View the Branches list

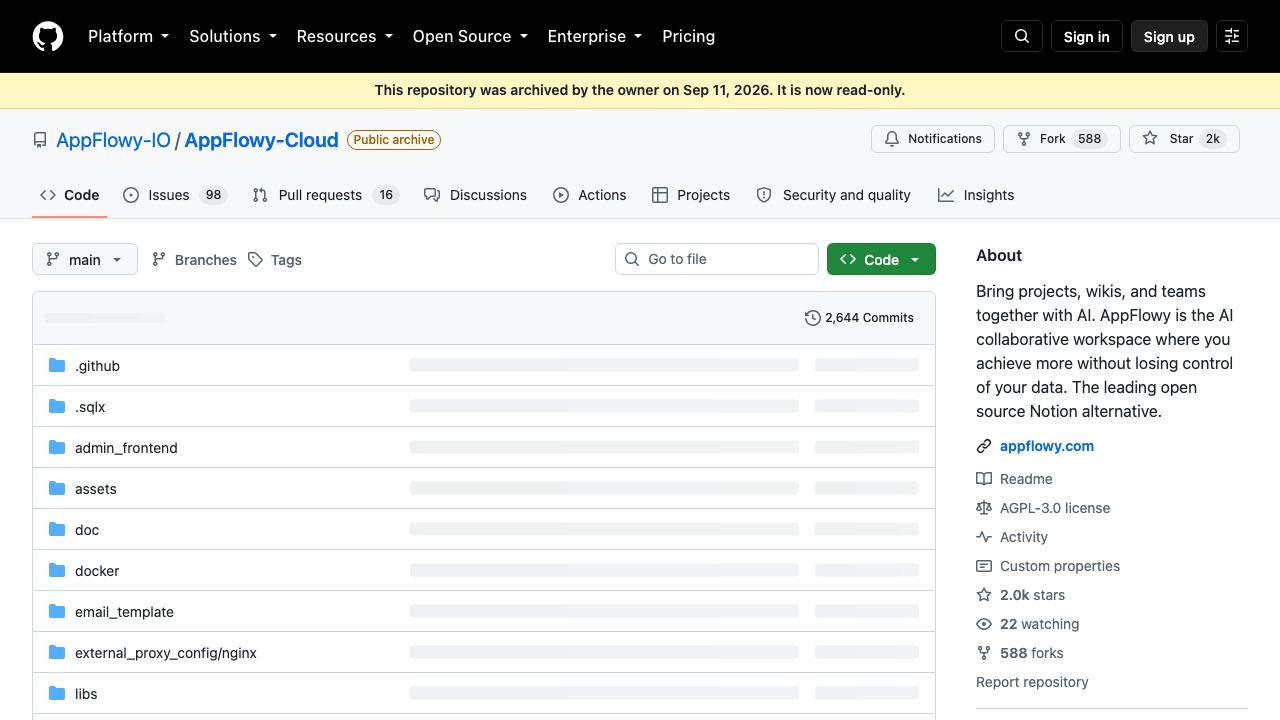point(194,260)
